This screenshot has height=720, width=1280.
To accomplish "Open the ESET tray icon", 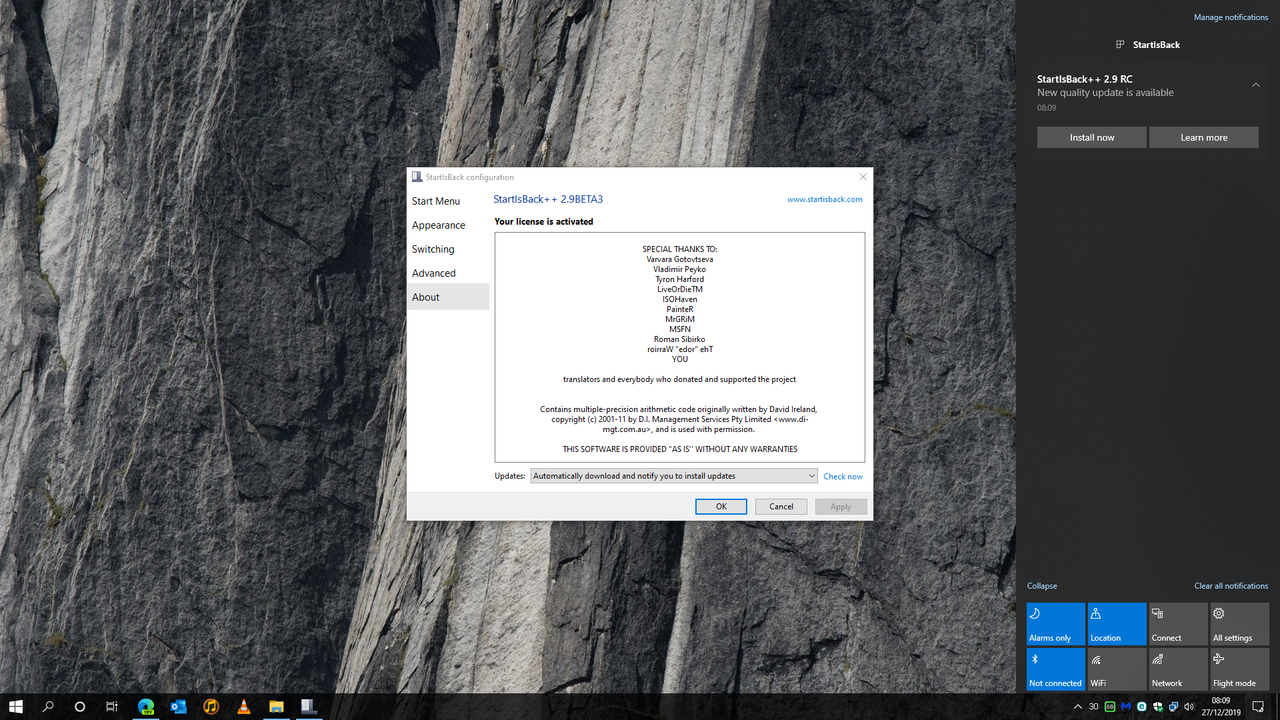I will (1141, 706).
